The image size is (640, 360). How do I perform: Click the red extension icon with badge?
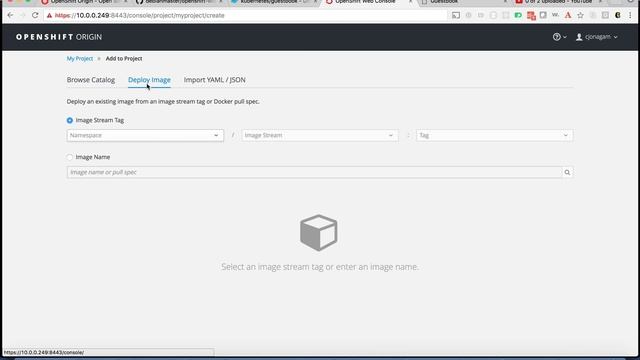coord(531,16)
